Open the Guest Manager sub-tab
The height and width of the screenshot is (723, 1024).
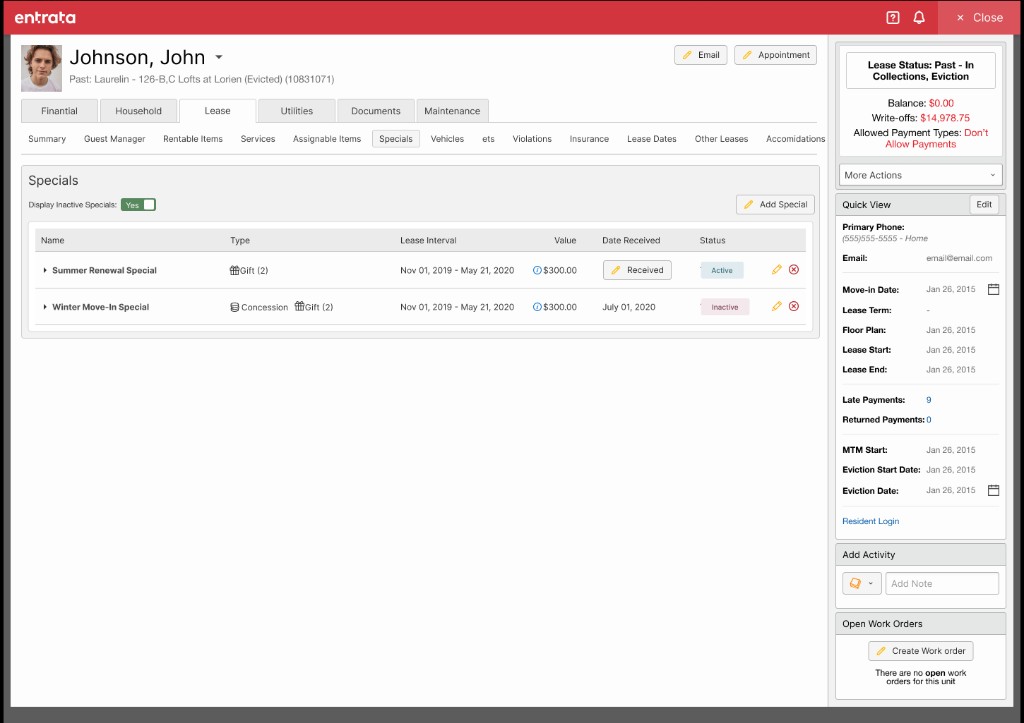pyautogui.click(x=114, y=139)
